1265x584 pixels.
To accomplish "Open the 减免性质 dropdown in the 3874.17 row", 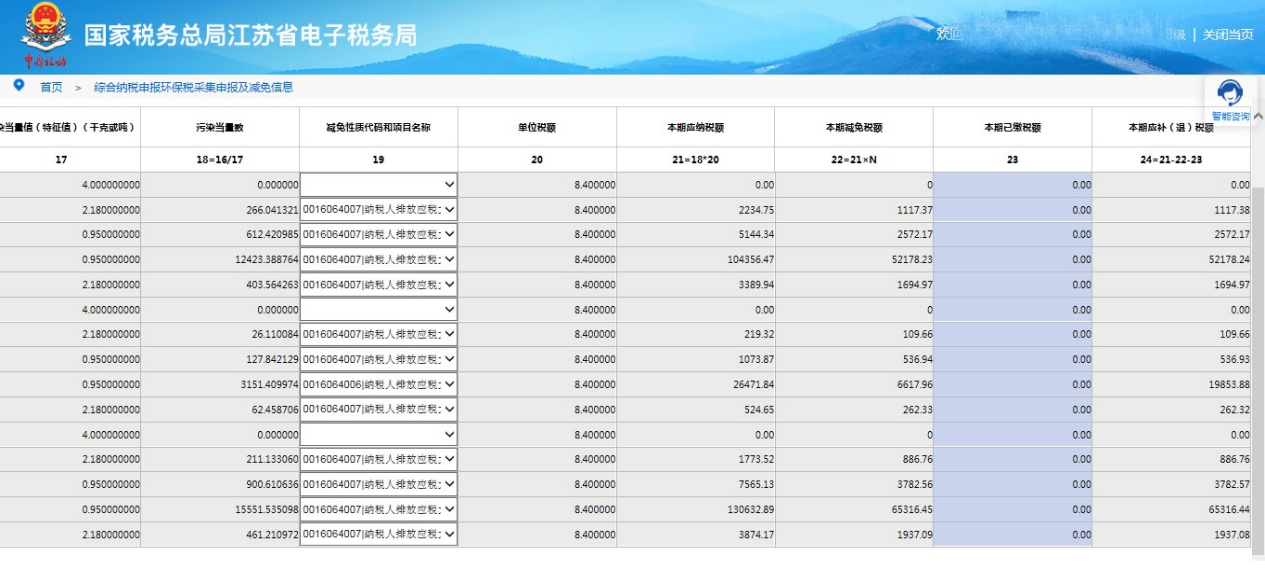I will (x=379, y=535).
